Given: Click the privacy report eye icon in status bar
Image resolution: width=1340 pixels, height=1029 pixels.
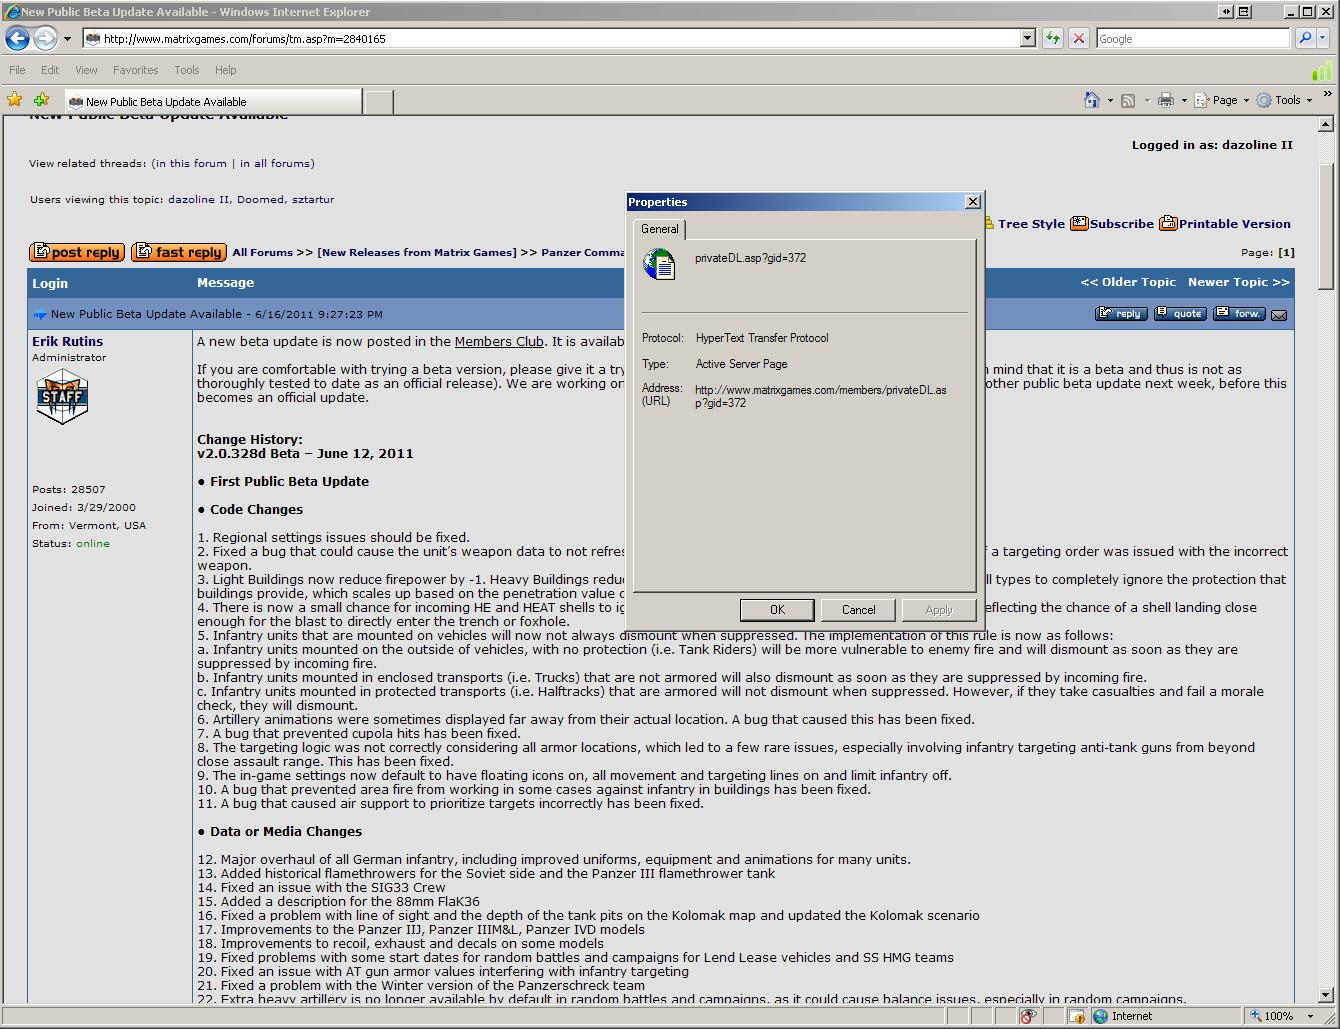Looking at the screenshot, I should pos(1027,1016).
